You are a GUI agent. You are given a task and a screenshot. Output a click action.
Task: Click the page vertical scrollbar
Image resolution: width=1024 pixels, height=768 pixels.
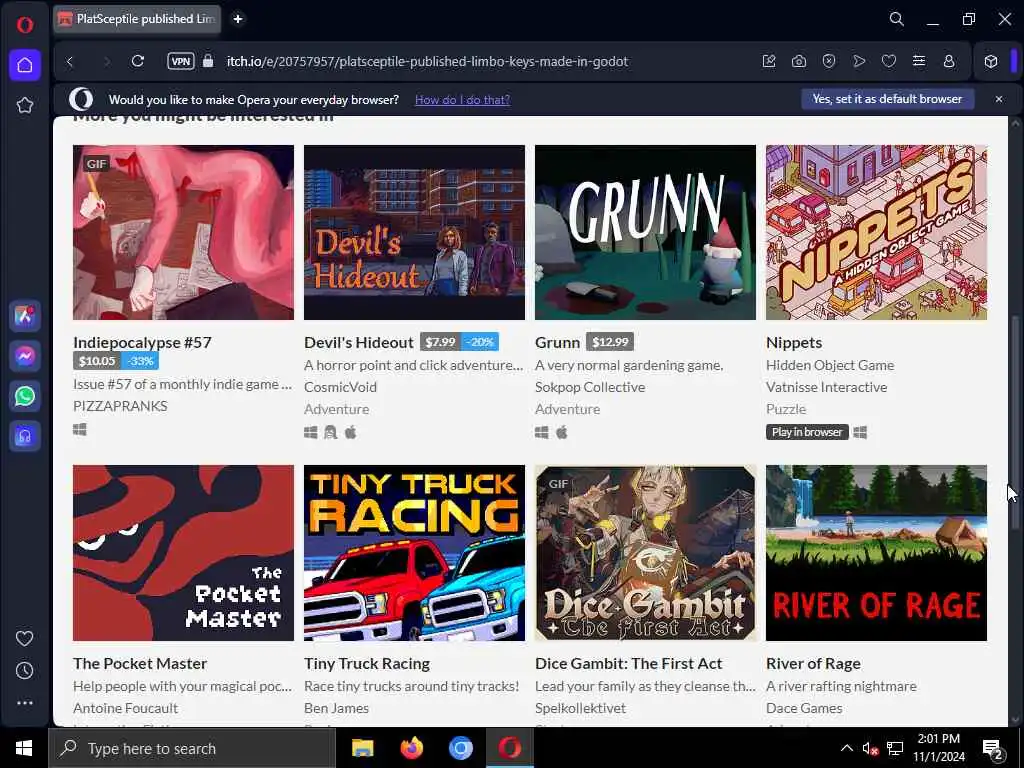(1014, 421)
